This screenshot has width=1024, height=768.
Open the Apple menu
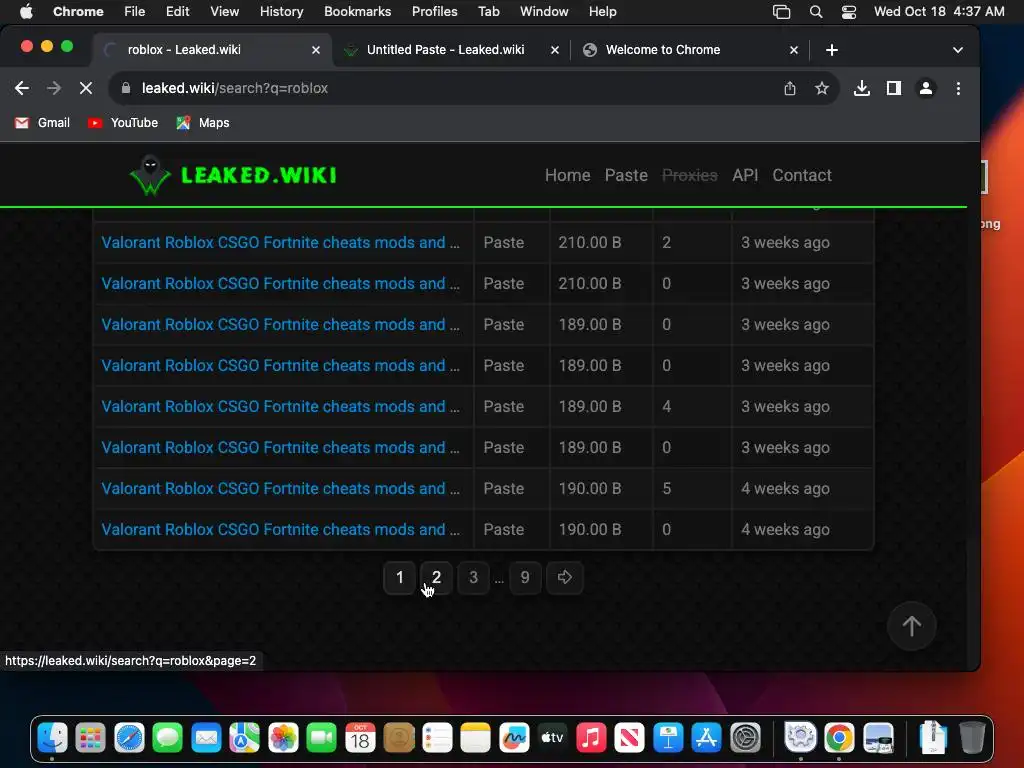(x=25, y=11)
